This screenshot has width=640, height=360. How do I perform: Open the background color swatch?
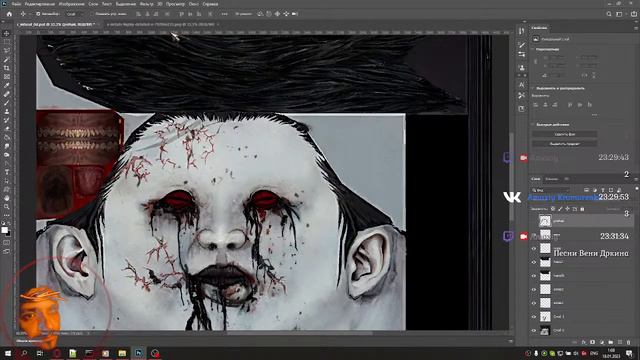coord(9,234)
